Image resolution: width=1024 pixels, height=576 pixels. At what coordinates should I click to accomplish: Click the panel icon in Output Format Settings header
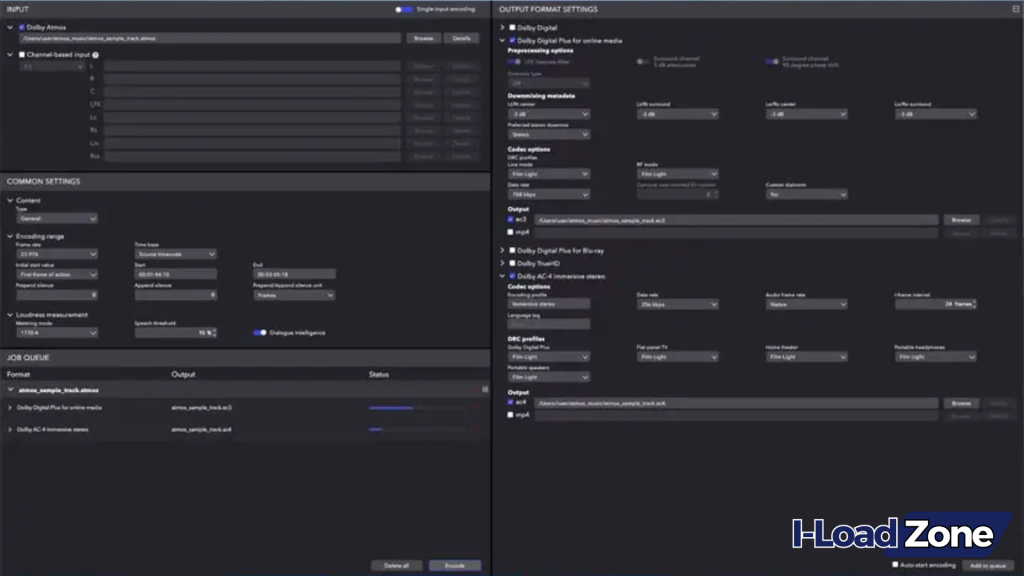(x=1015, y=9)
